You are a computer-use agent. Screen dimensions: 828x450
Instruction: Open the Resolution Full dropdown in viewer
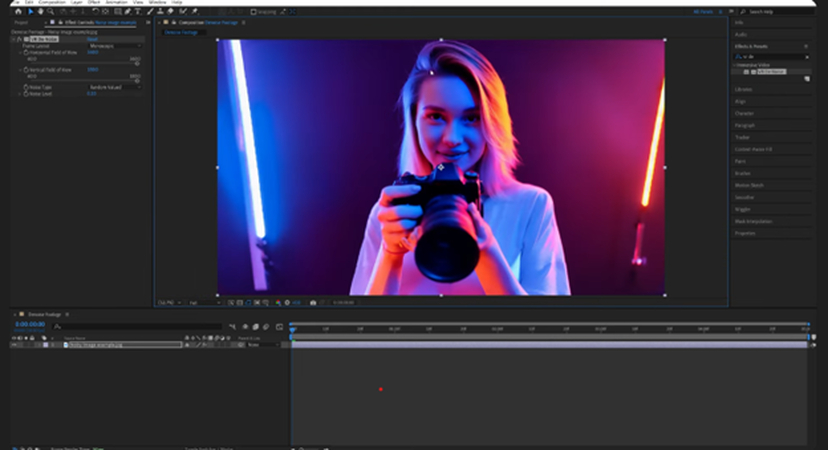(x=204, y=303)
